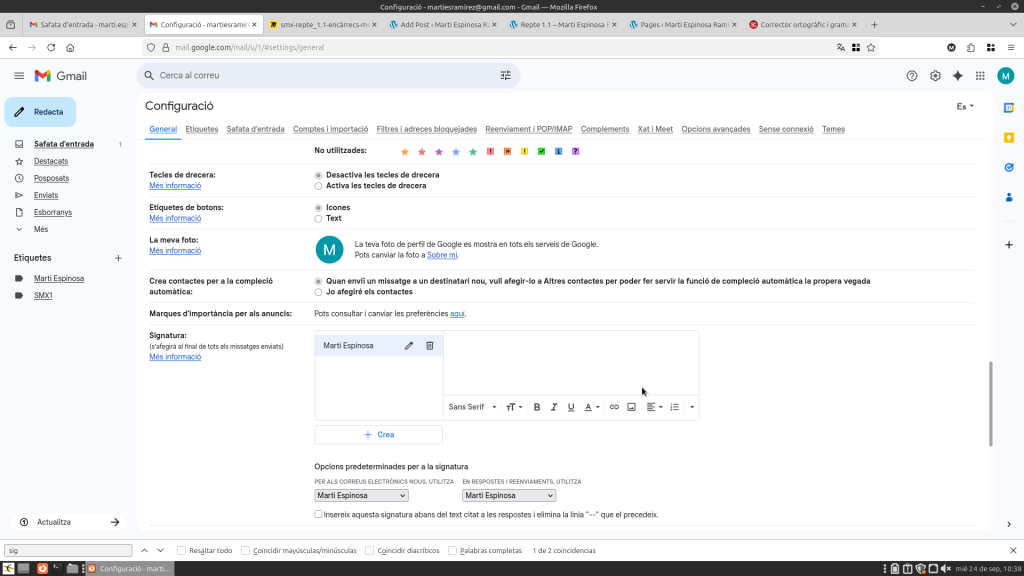Screen dimensions: 1024x576
Task: Open the text color picker in signature toolbar
Action: click(591, 407)
